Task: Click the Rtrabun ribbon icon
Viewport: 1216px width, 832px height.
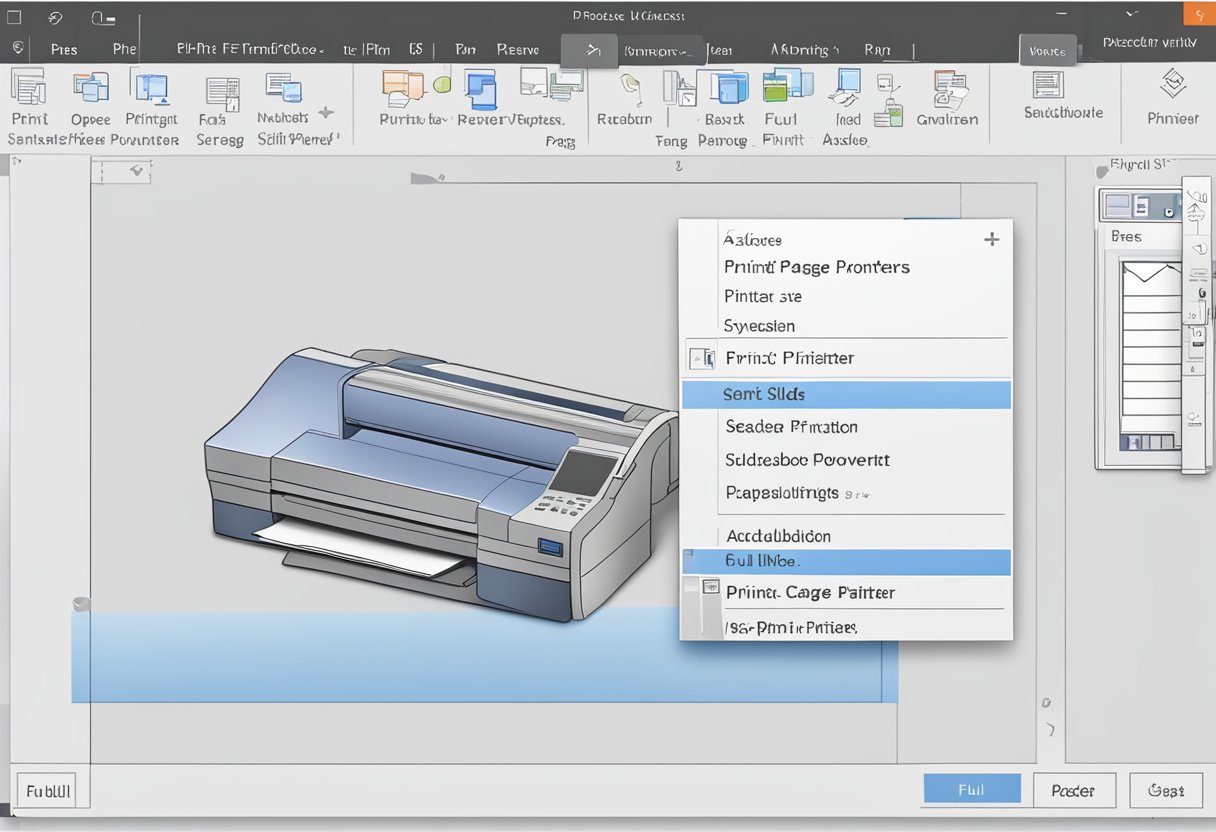Action: pos(630,90)
